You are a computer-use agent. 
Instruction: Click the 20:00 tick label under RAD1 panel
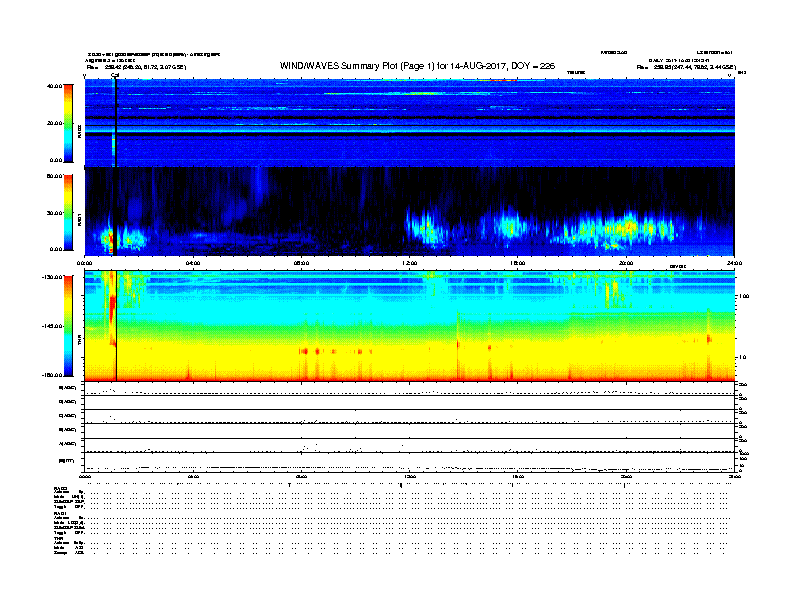coord(626,263)
